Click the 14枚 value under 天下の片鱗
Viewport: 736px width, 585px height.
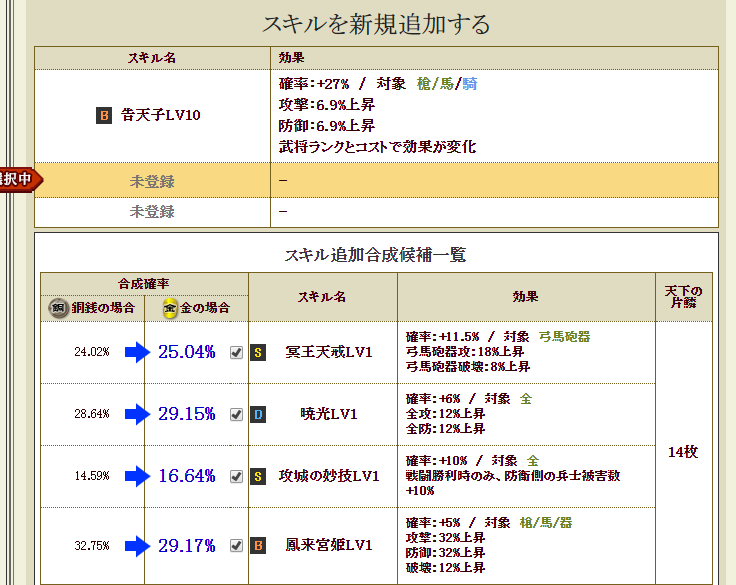pyautogui.click(x=683, y=452)
